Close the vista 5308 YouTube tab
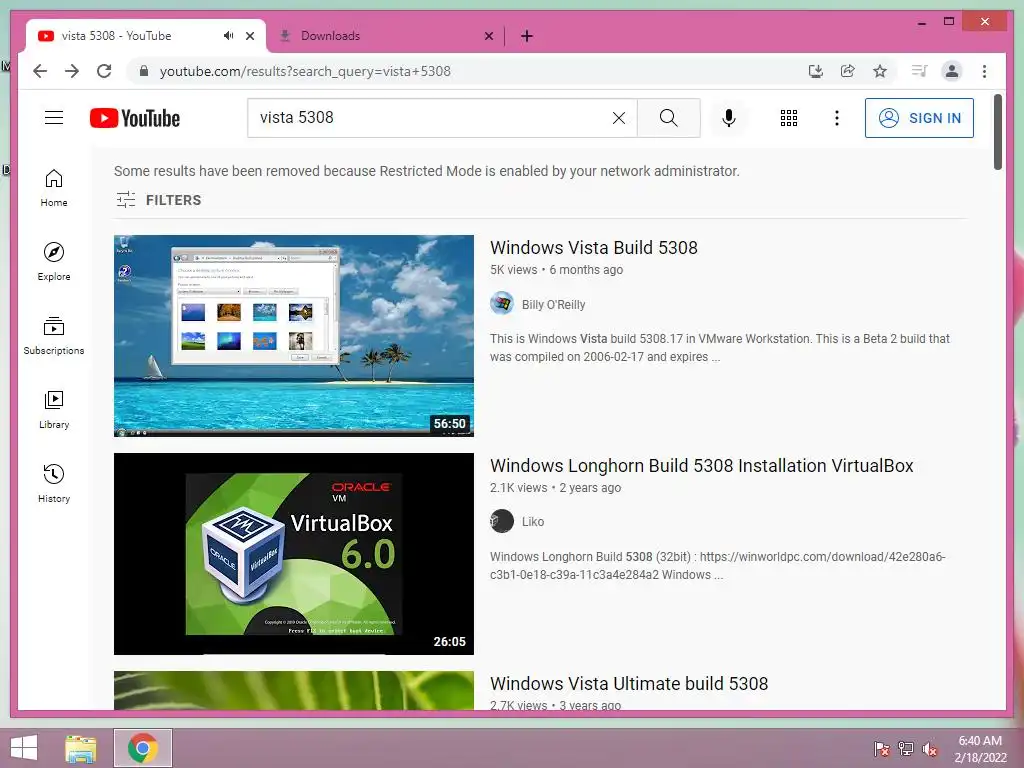The image size is (1024, 768). point(249,36)
